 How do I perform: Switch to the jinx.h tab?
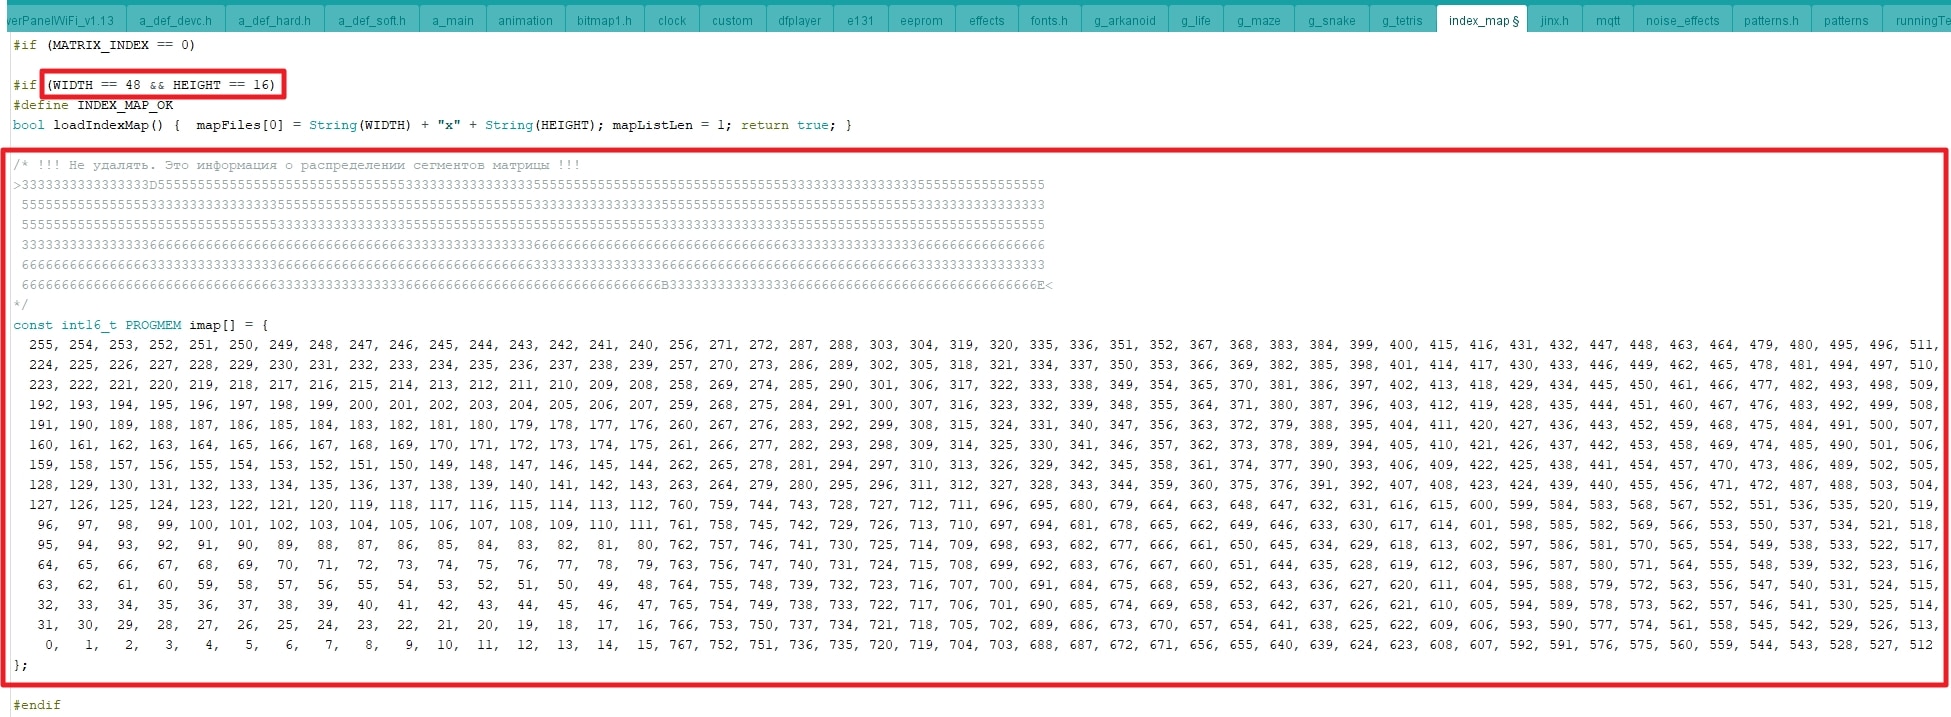click(x=1554, y=20)
